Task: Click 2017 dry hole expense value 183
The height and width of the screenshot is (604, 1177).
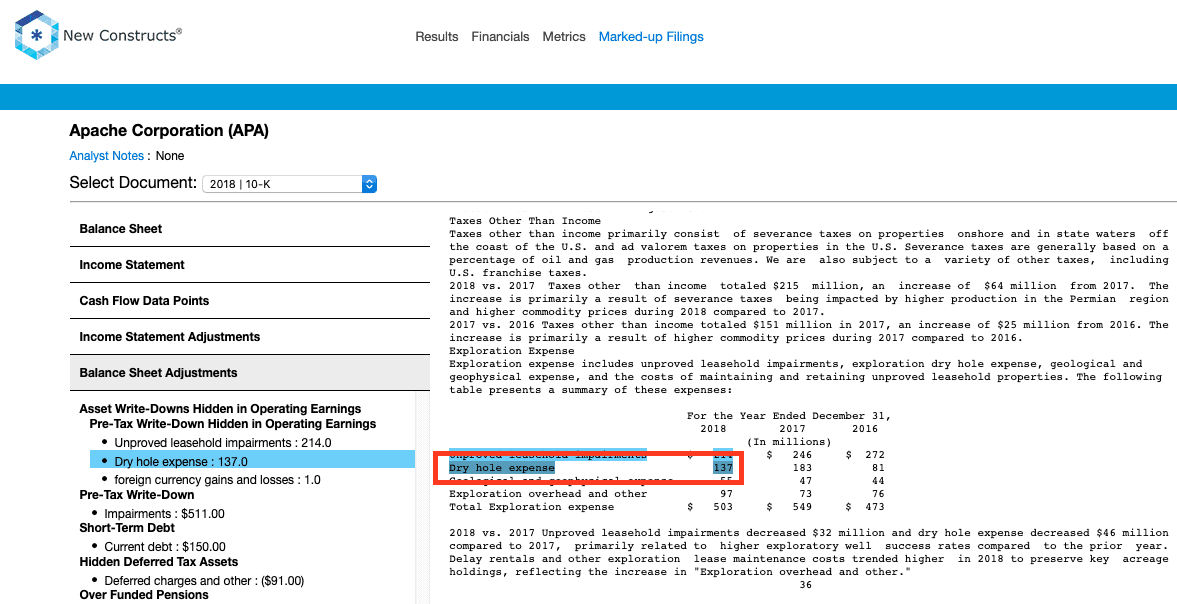Action: point(802,467)
